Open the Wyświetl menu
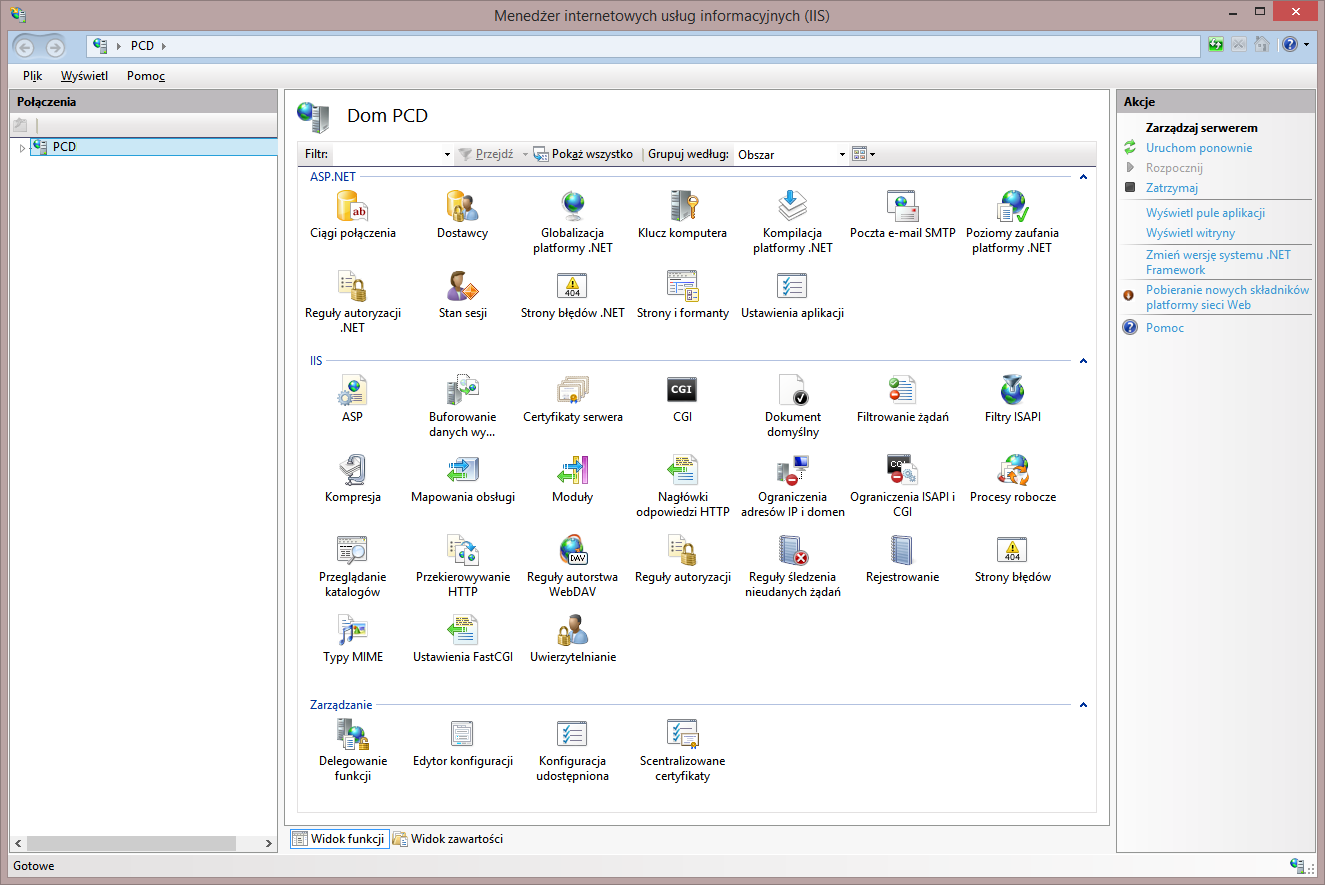The image size is (1325, 885). tap(84, 76)
